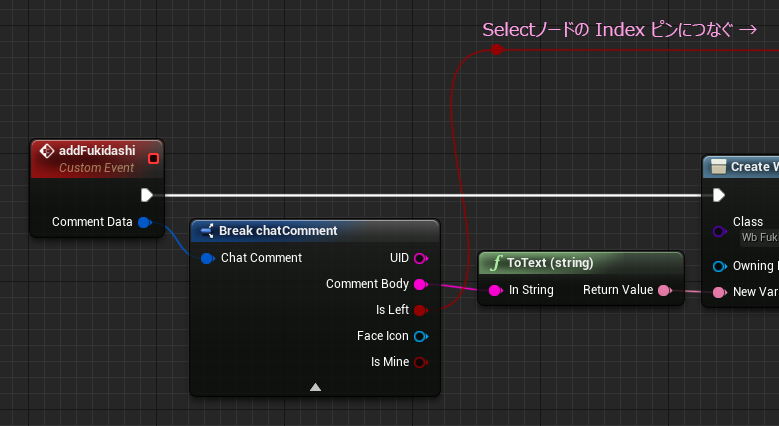Select the Break chatComment node title
The image size is (779, 426).
click(278, 231)
